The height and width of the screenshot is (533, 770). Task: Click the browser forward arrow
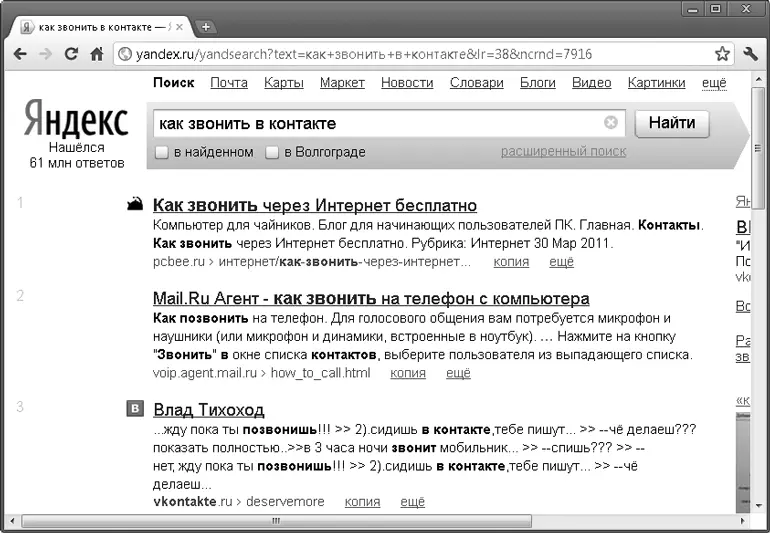[45, 54]
